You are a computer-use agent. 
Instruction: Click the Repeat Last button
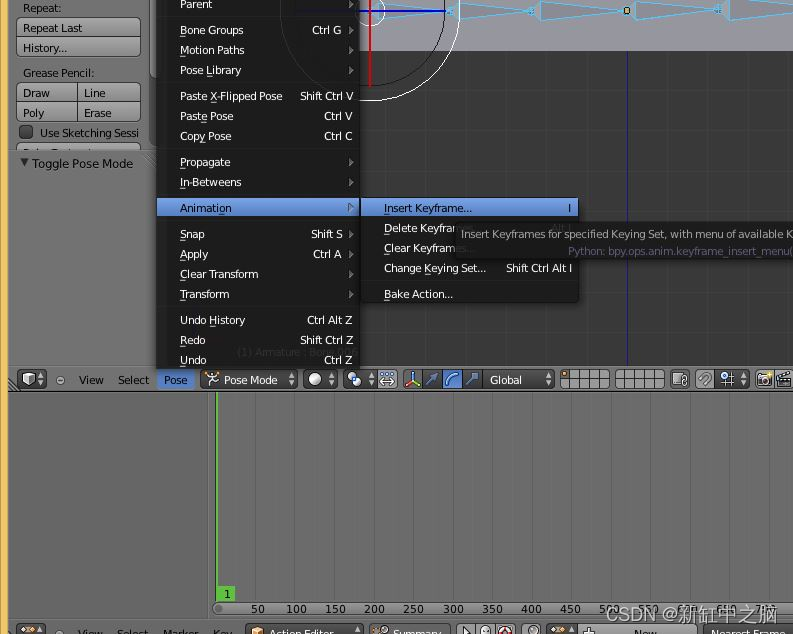[x=78, y=28]
